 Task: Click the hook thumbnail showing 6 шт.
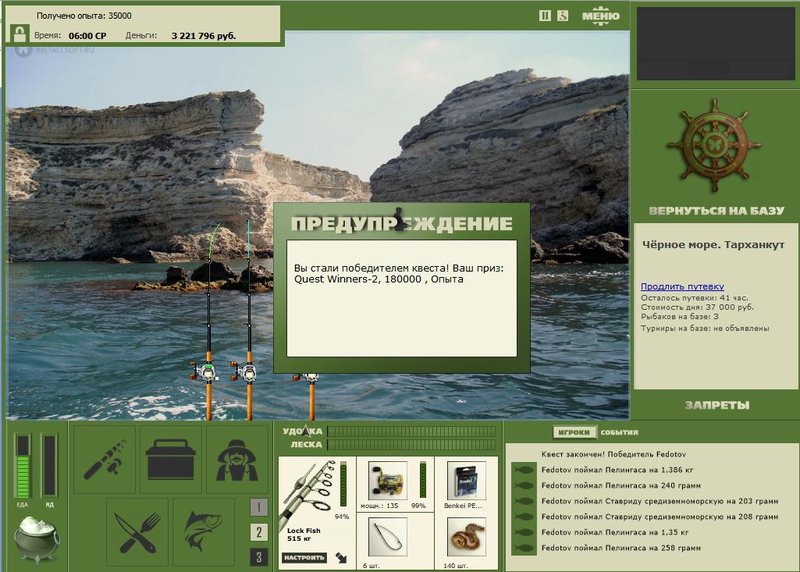(387, 537)
